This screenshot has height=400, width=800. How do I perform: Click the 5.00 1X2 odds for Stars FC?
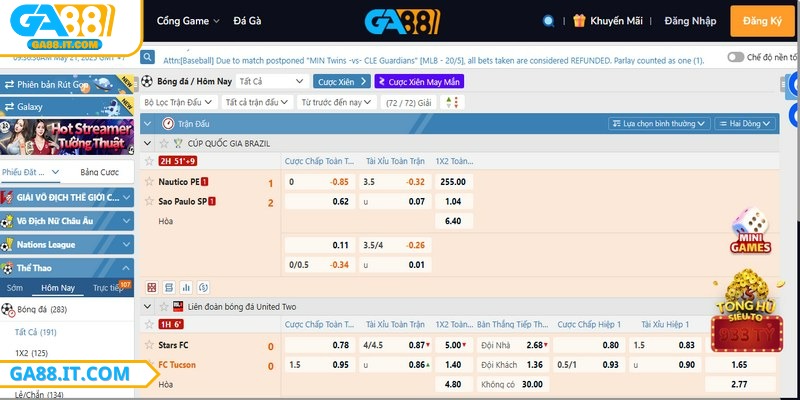click(454, 345)
